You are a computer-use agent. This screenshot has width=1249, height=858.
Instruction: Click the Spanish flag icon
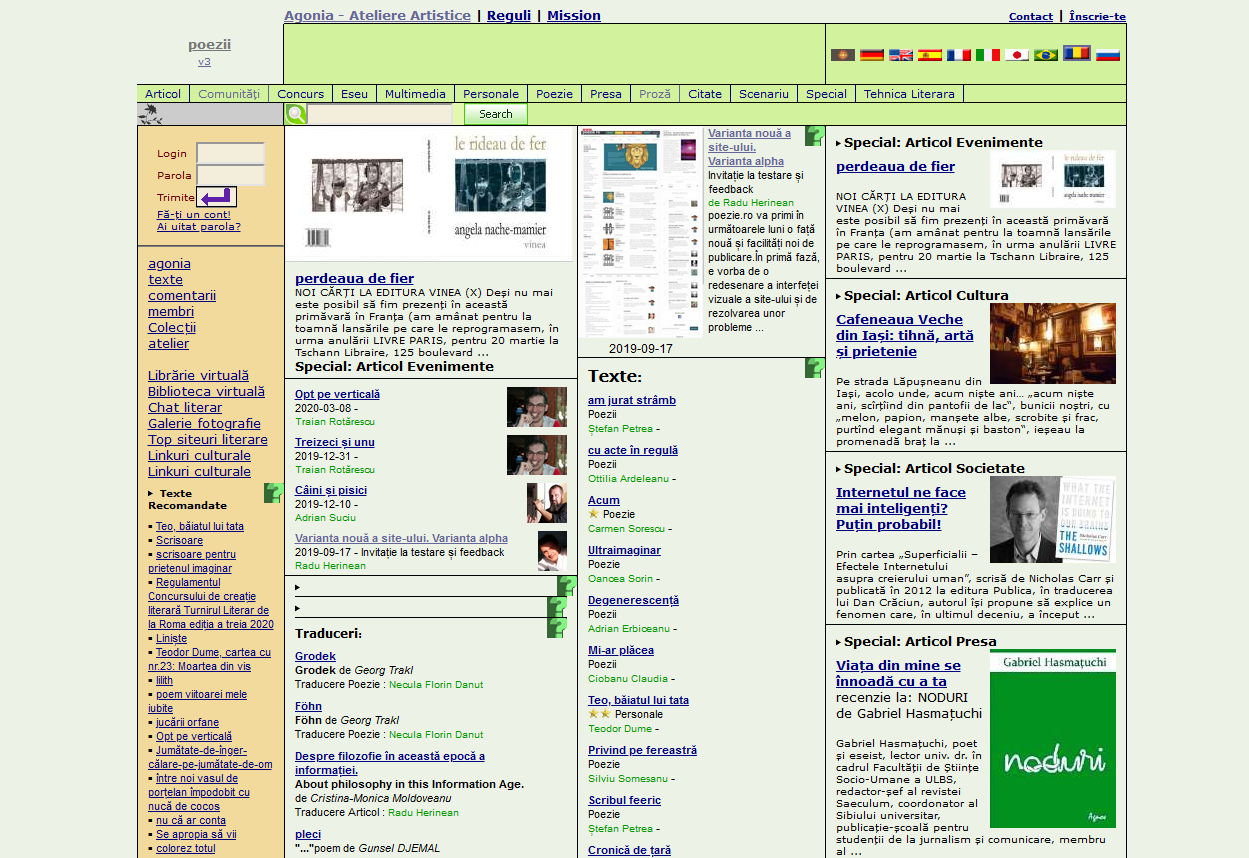pos(930,55)
